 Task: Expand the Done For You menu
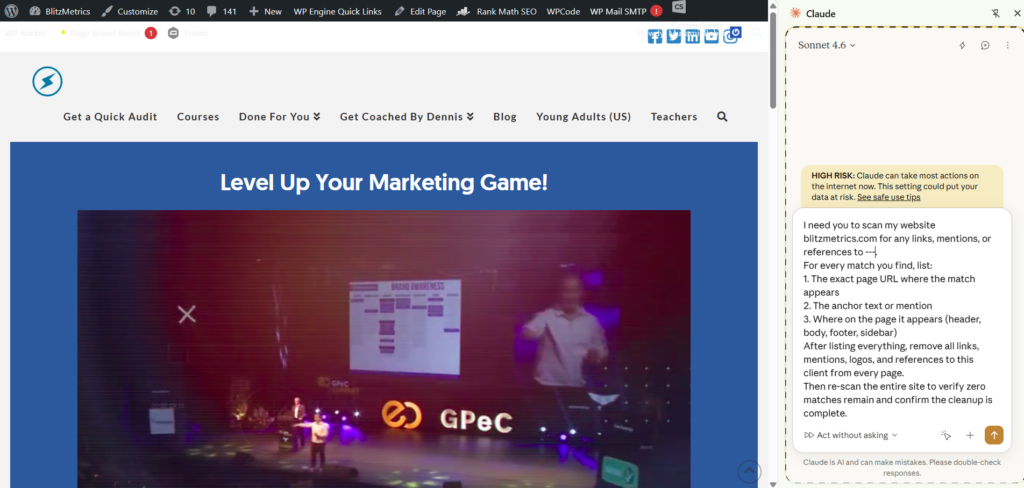point(279,117)
